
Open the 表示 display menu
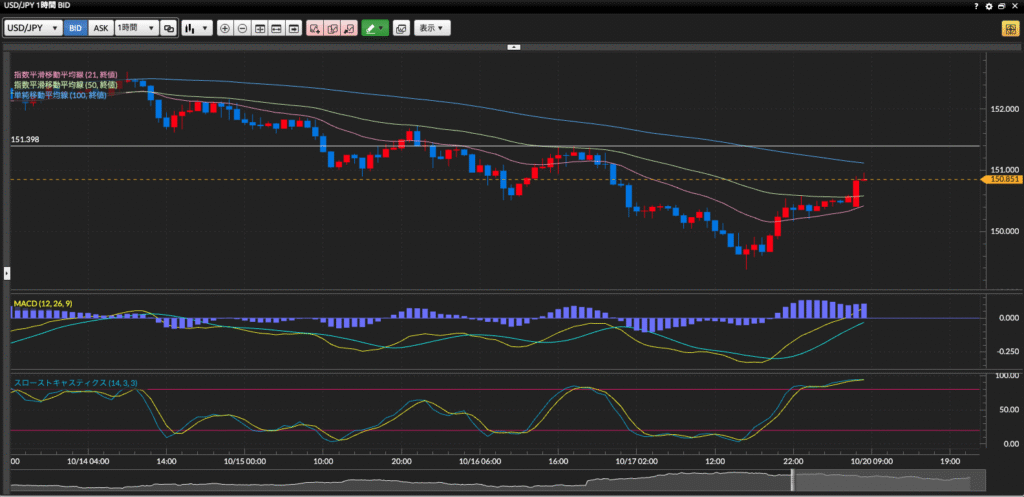tap(433, 28)
